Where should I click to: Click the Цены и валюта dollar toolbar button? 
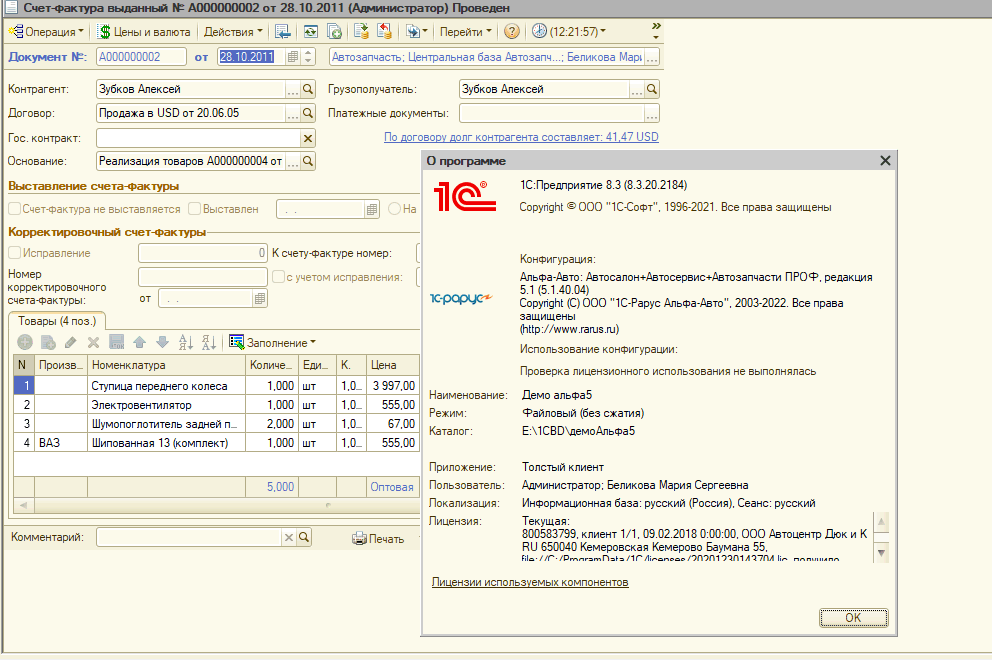pos(145,32)
